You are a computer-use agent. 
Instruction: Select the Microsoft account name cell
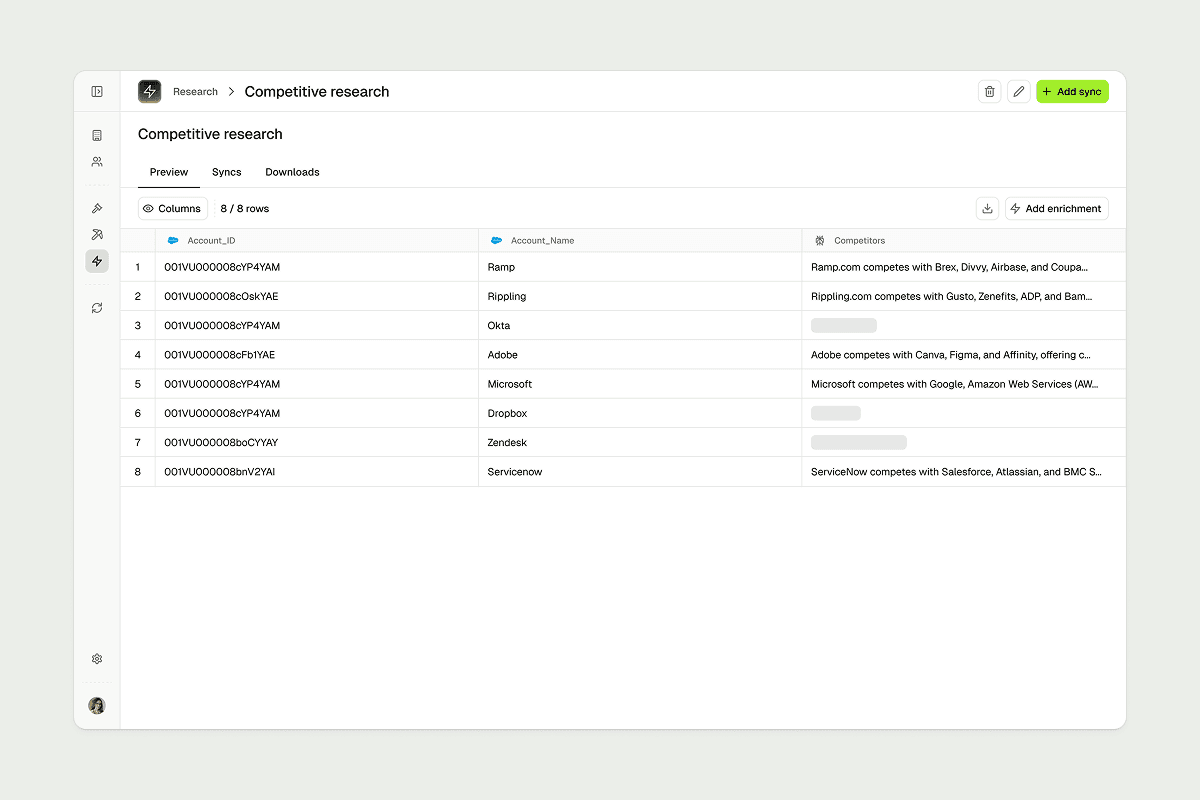pyautogui.click(x=640, y=384)
